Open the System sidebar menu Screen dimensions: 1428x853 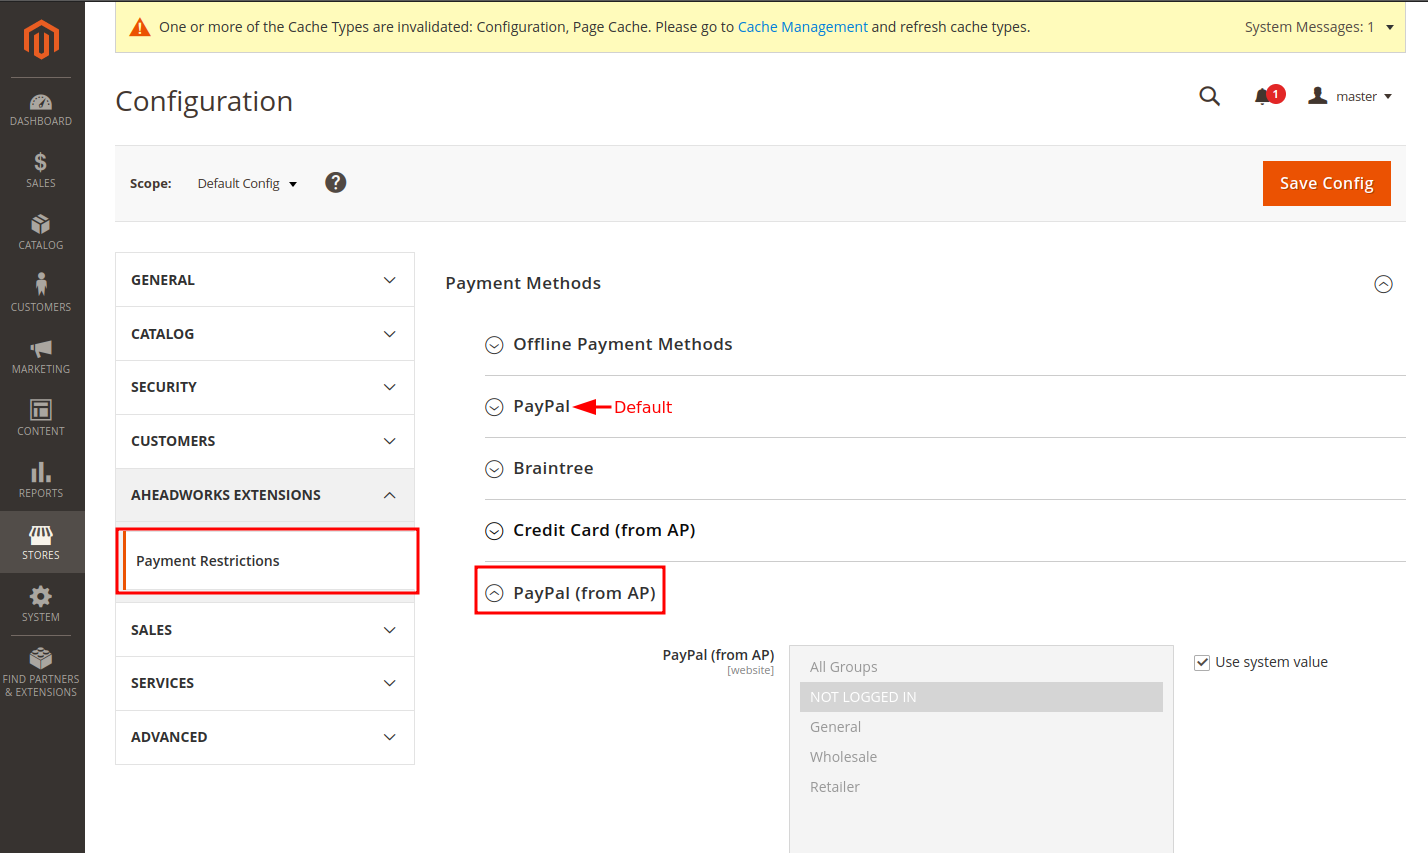[x=41, y=604]
